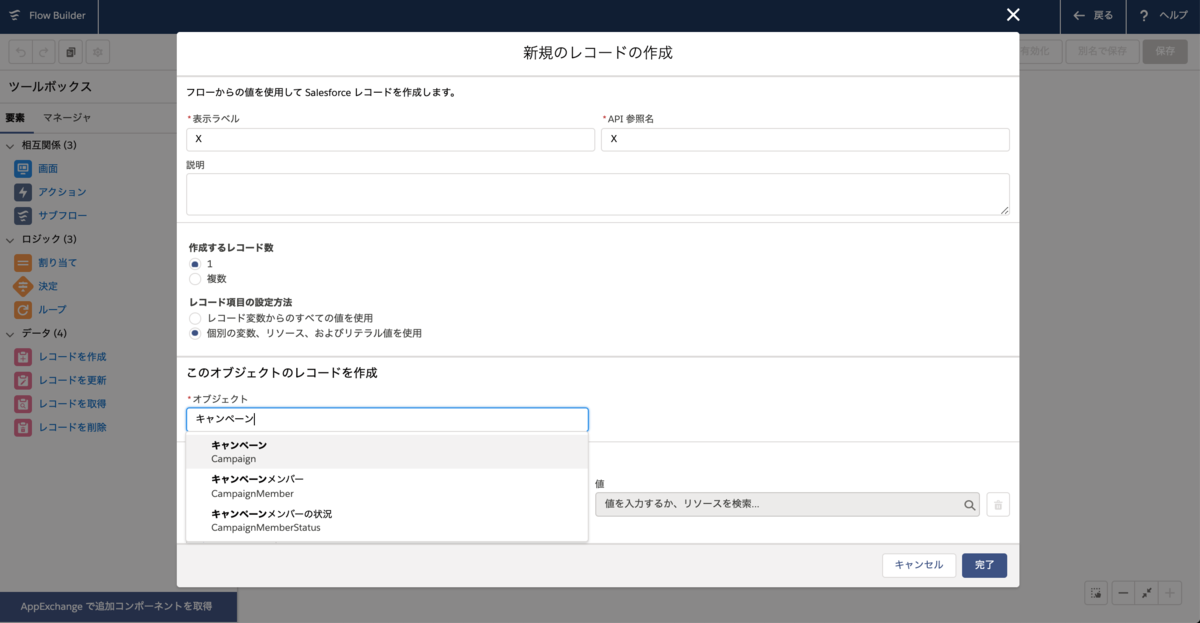Open AppExchange for additional components
This screenshot has height=623, width=1200.
point(118,607)
